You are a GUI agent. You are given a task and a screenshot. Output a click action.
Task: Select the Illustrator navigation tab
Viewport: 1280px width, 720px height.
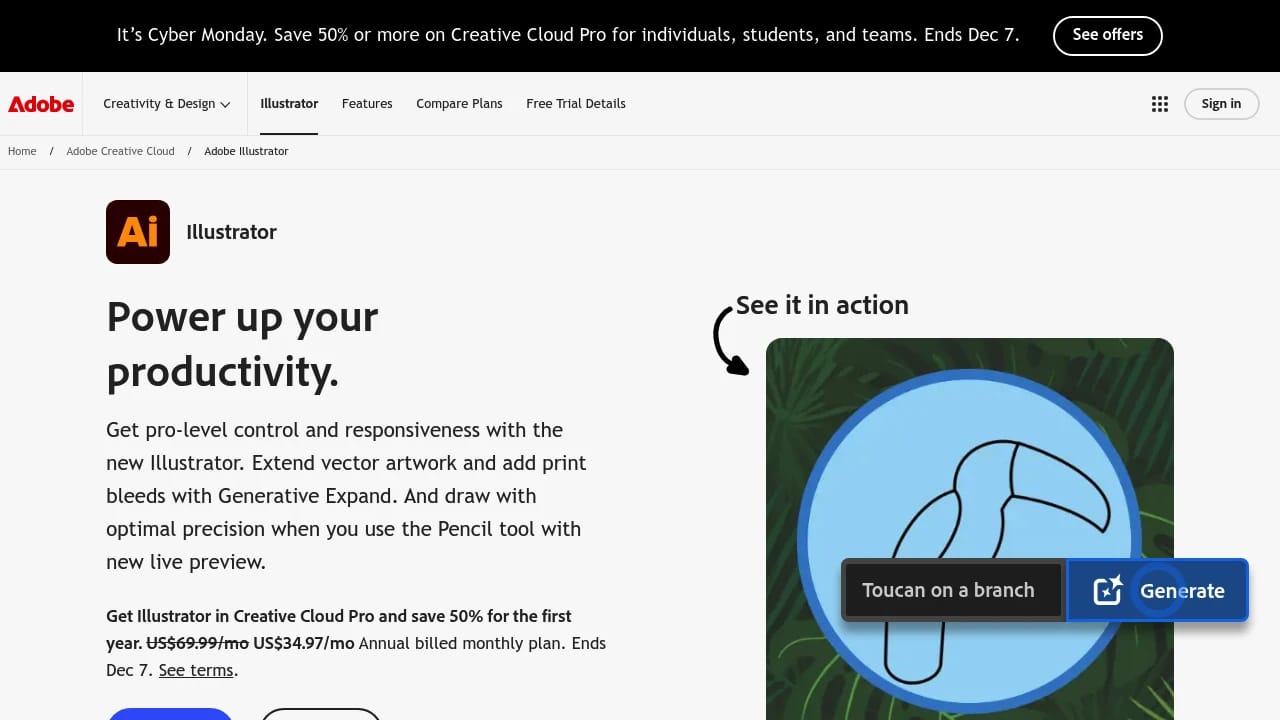click(x=289, y=103)
